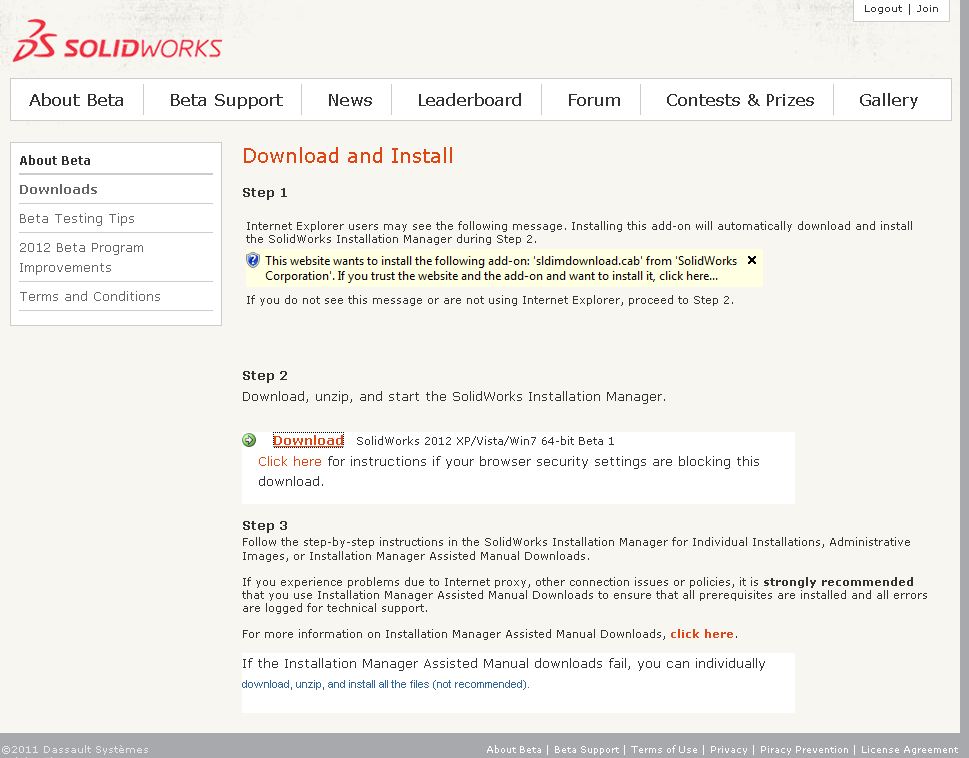969x758 pixels.
Task: Open Privacy footer link
Action: click(729, 749)
